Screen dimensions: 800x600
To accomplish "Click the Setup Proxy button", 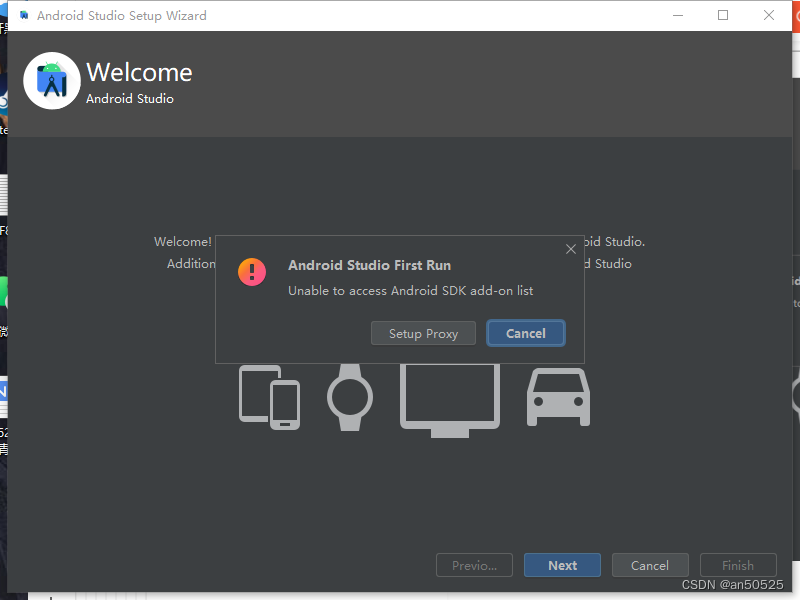I will click(x=423, y=333).
